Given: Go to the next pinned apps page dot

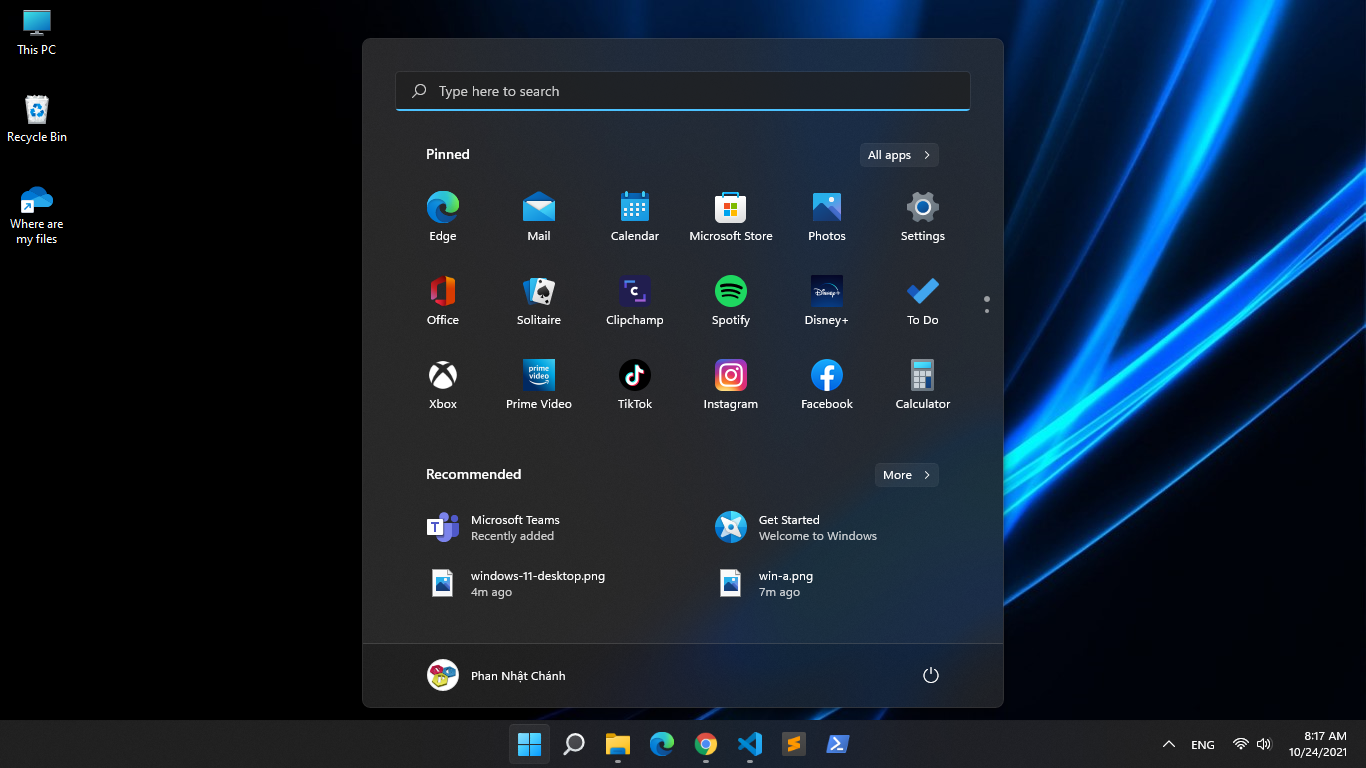Looking at the screenshot, I should click(987, 311).
